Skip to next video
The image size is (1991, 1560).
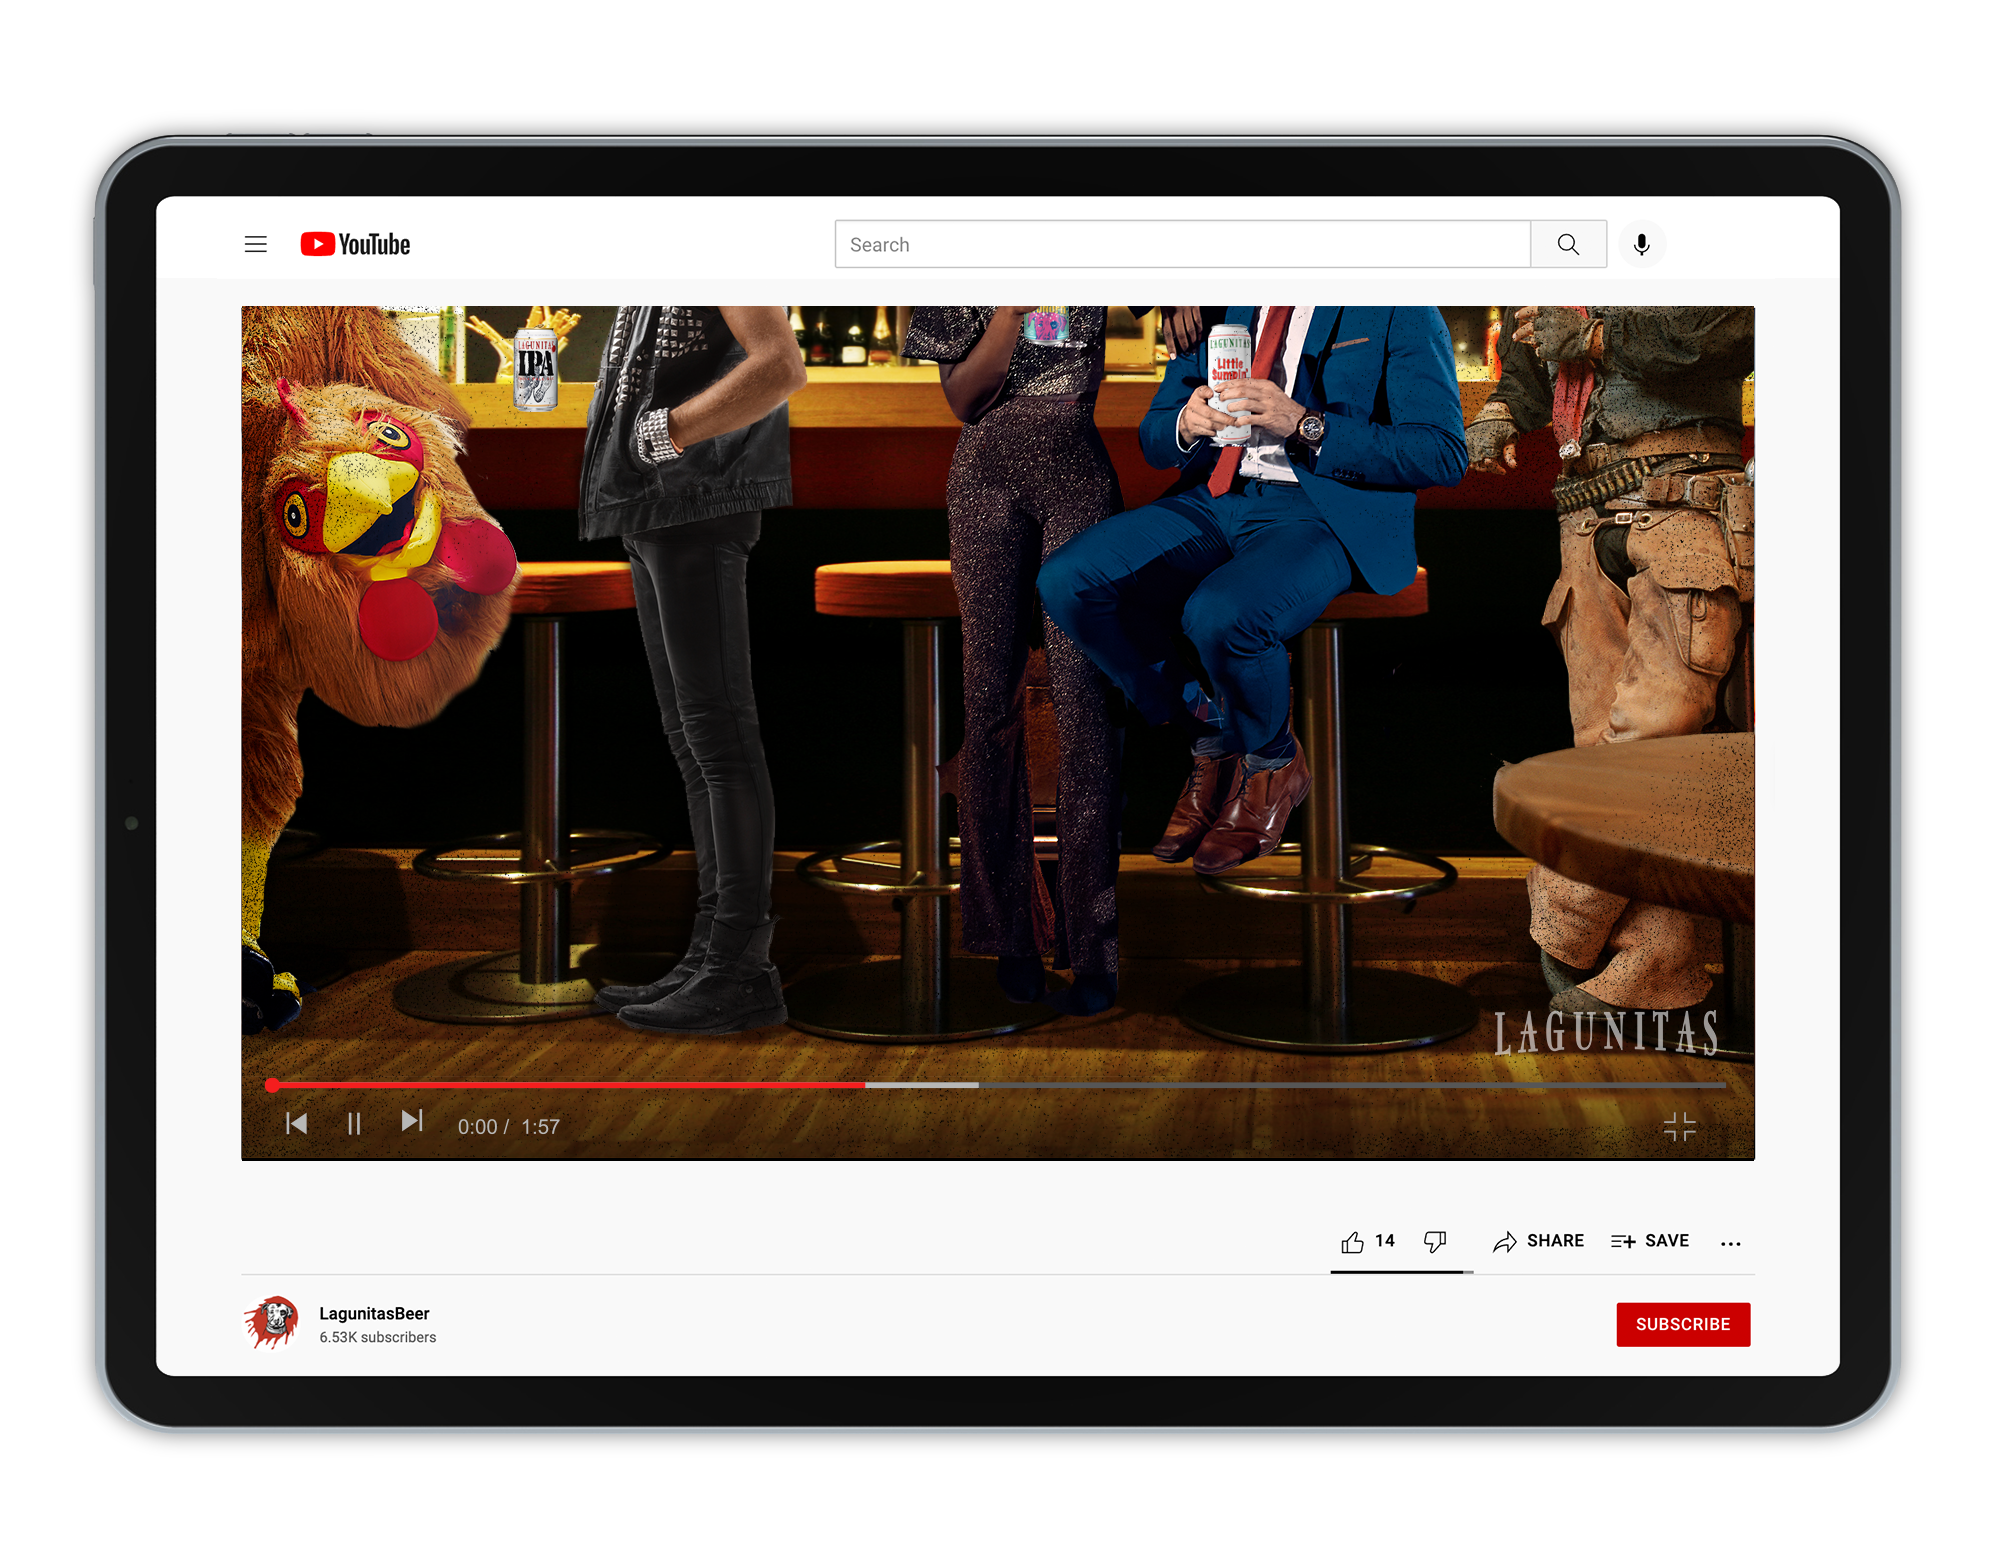(x=412, y=1121)
